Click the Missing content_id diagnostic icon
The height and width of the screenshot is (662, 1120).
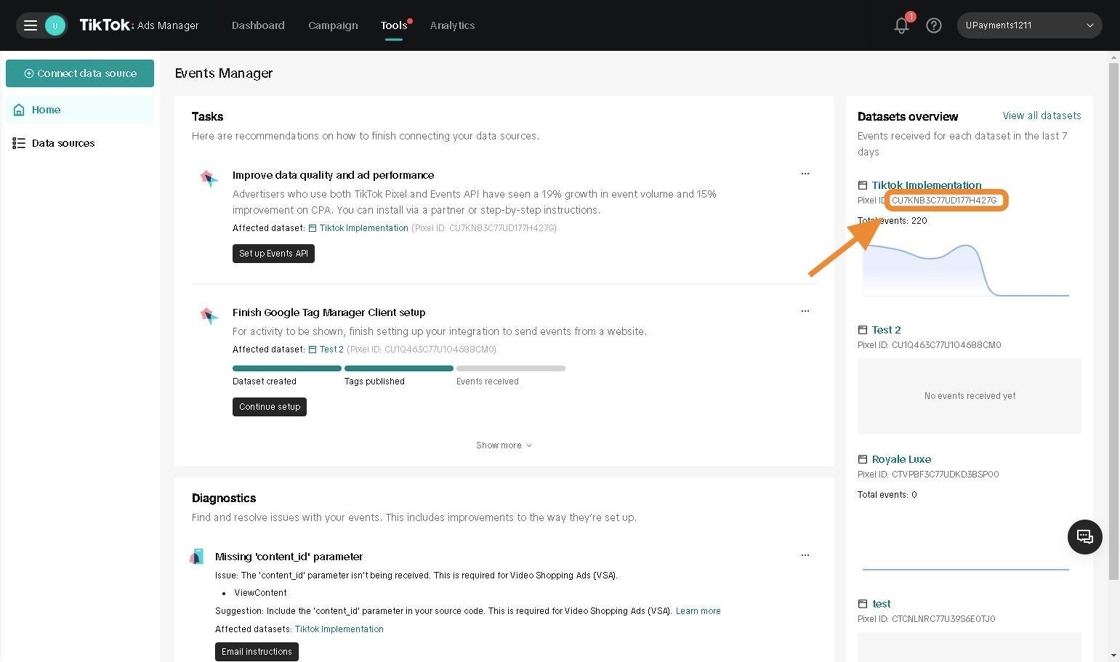pyautogui.click(x=197, y=556)
